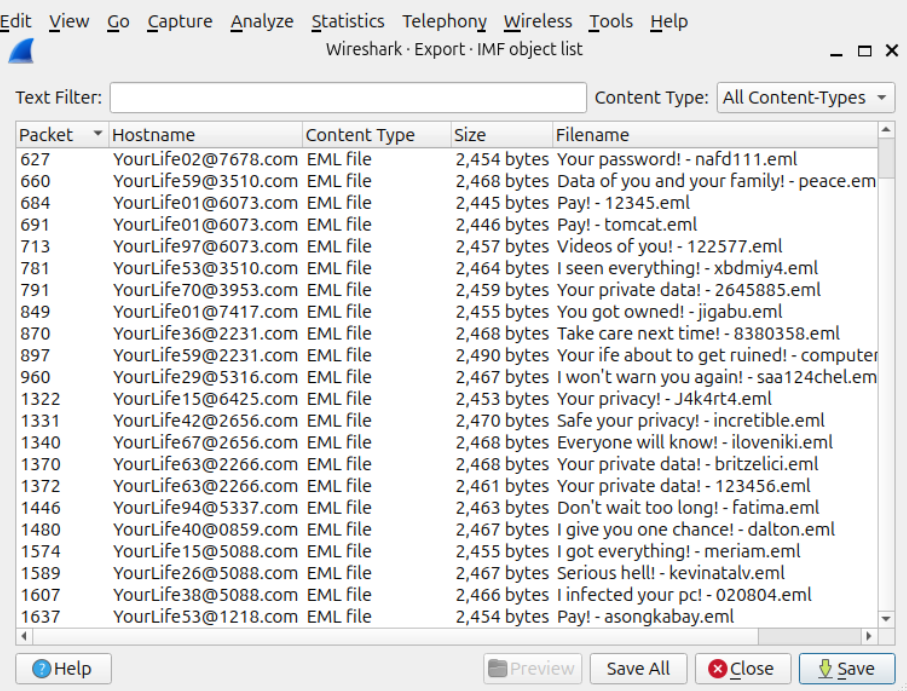Open the Edit menu
This screenshot has height=691, width=907.
coord(16,21)
